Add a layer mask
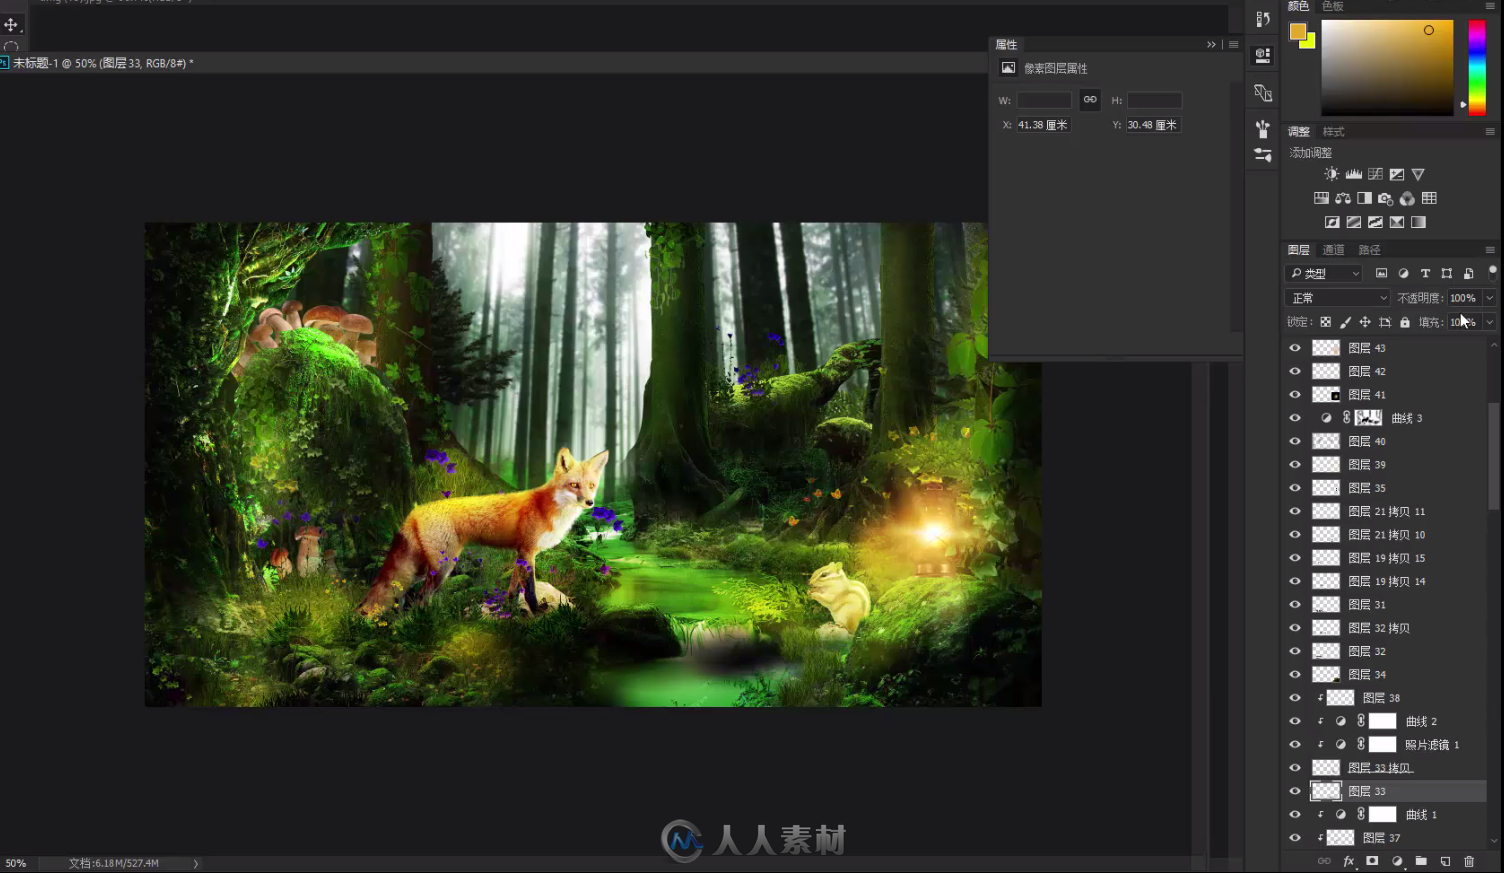This screenshot has height=873, width=1504. [x=1372, y=861]
